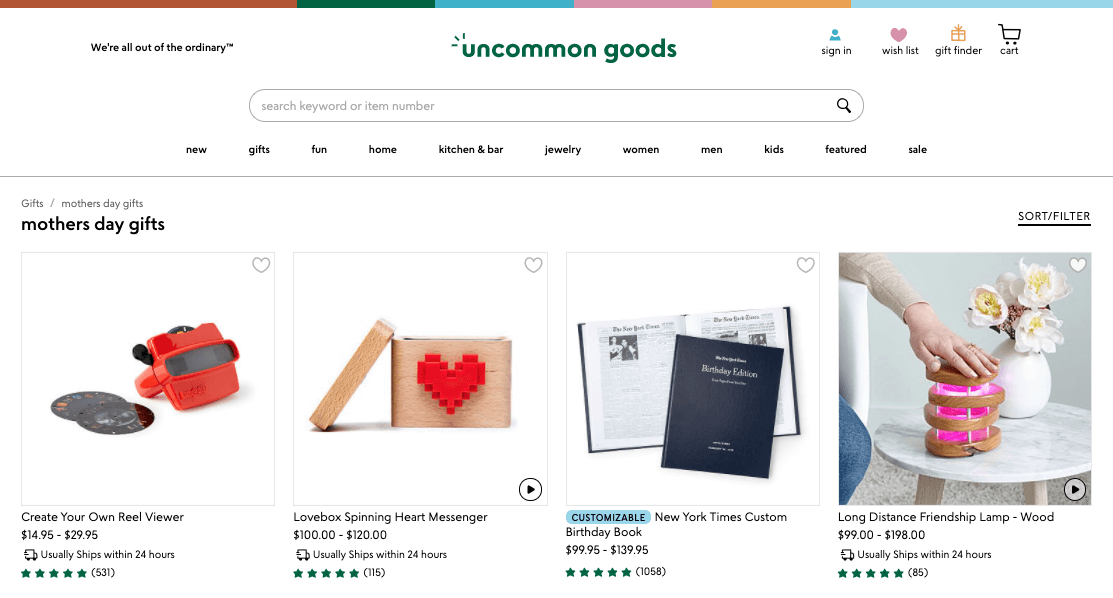The image size is (1113, 598).
Task: Add Lovebox Spinning Heart Messenger to wishlist
Action: [x=533, y=265]
